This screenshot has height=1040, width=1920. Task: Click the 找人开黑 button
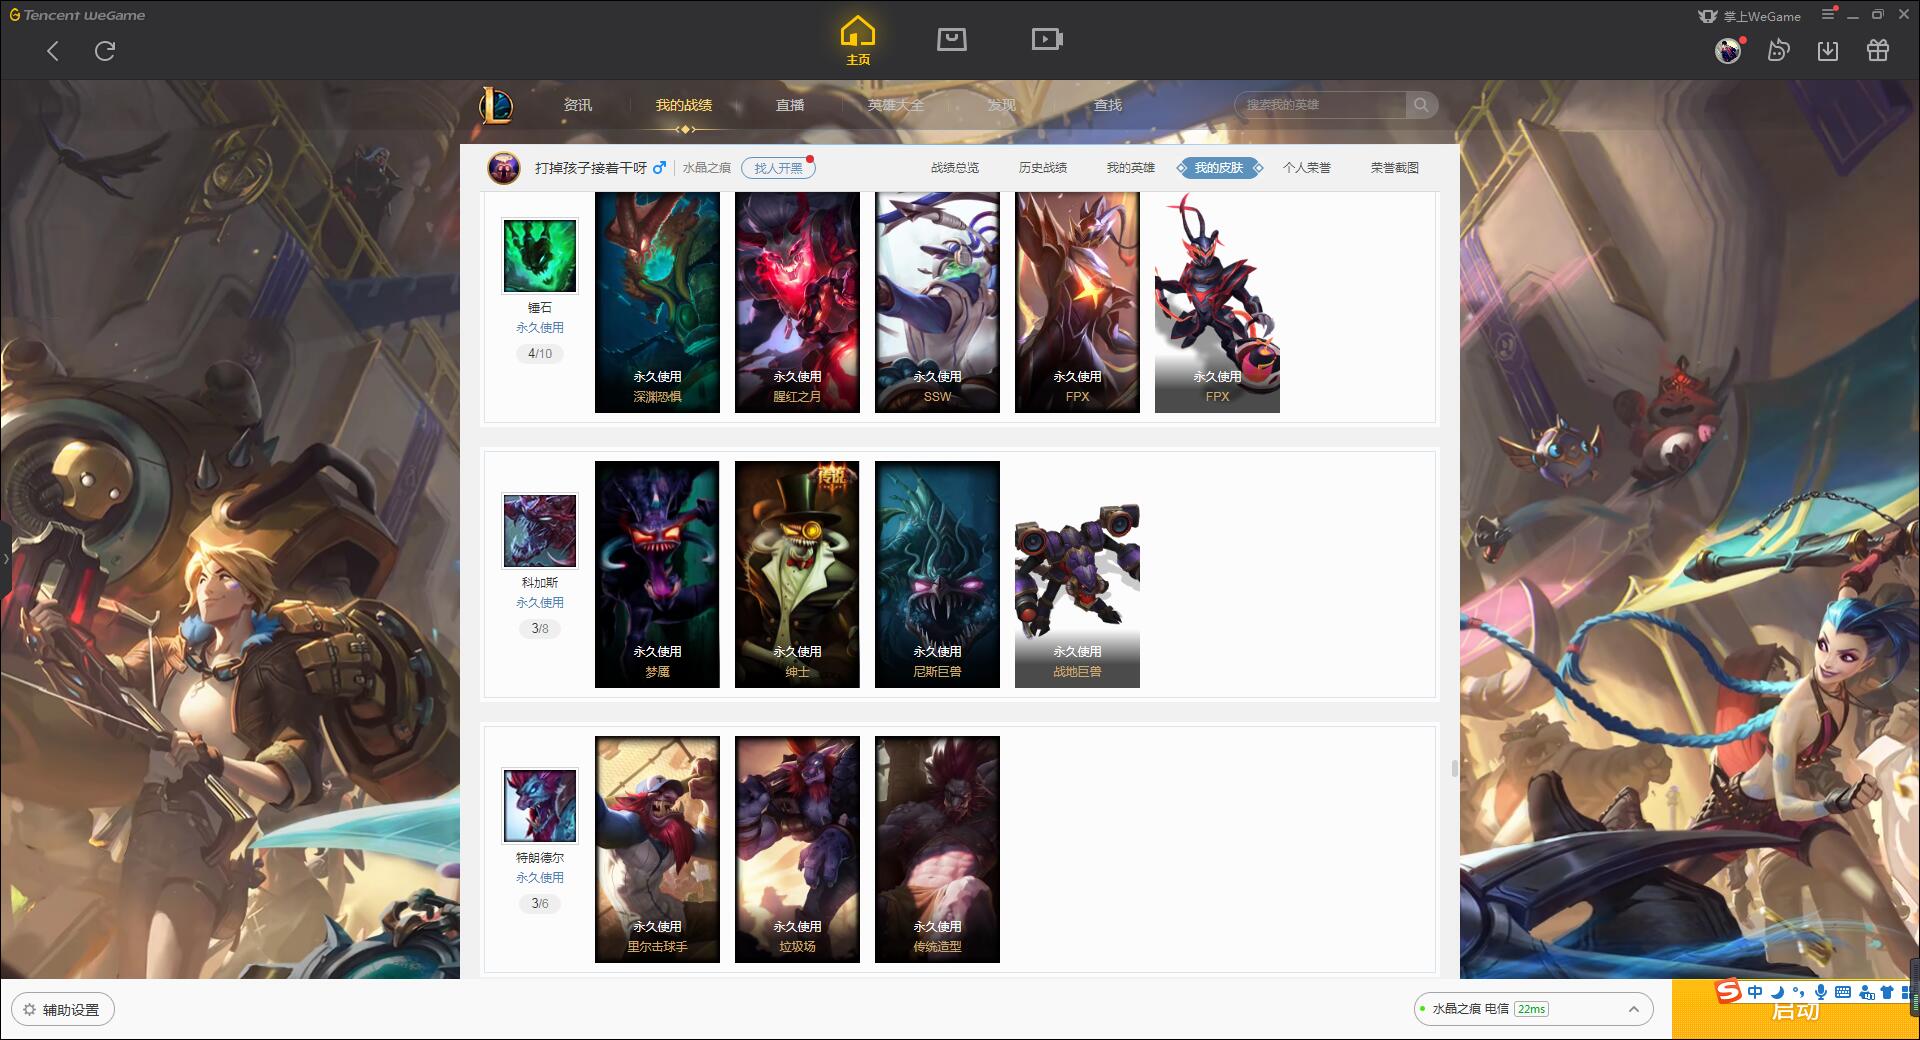(x=778, y=168)
